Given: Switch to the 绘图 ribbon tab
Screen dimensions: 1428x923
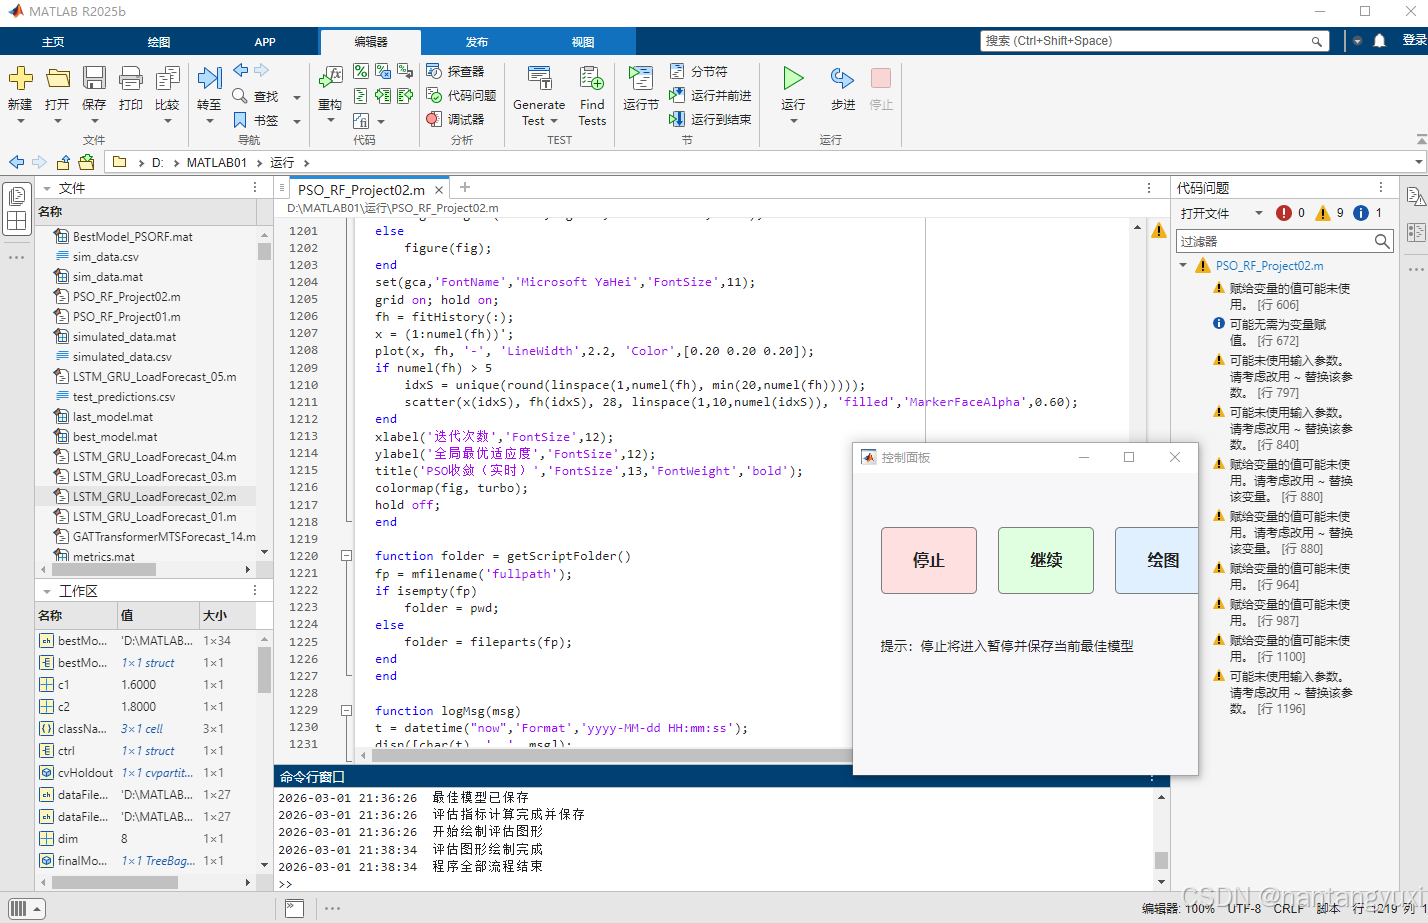Looking at the screenshot, I should click(159, 42).
